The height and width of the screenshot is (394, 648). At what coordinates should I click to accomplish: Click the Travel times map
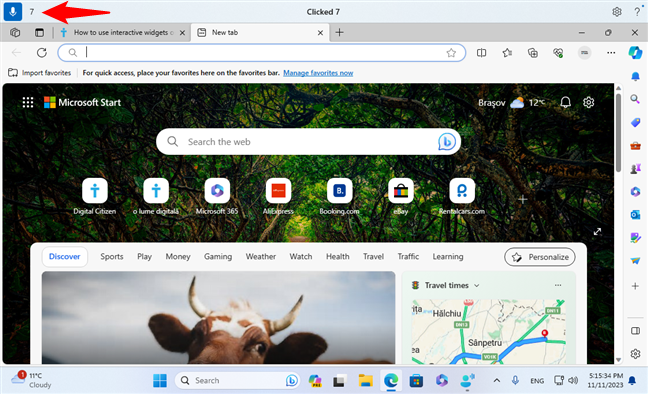tap(488, 332)
